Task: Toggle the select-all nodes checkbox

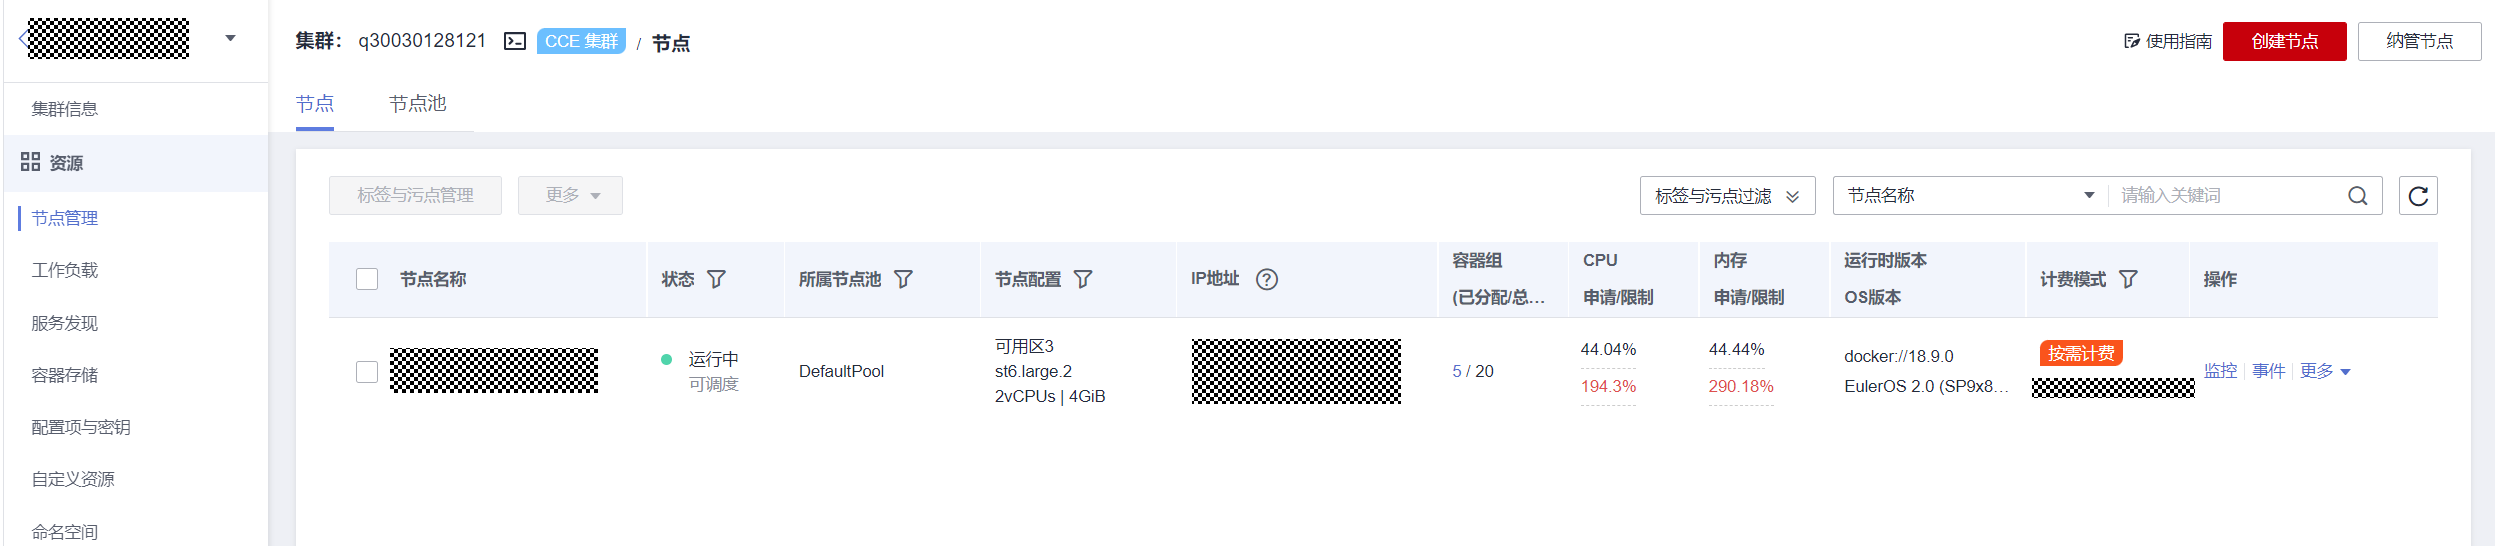Action: pos(367,279)
